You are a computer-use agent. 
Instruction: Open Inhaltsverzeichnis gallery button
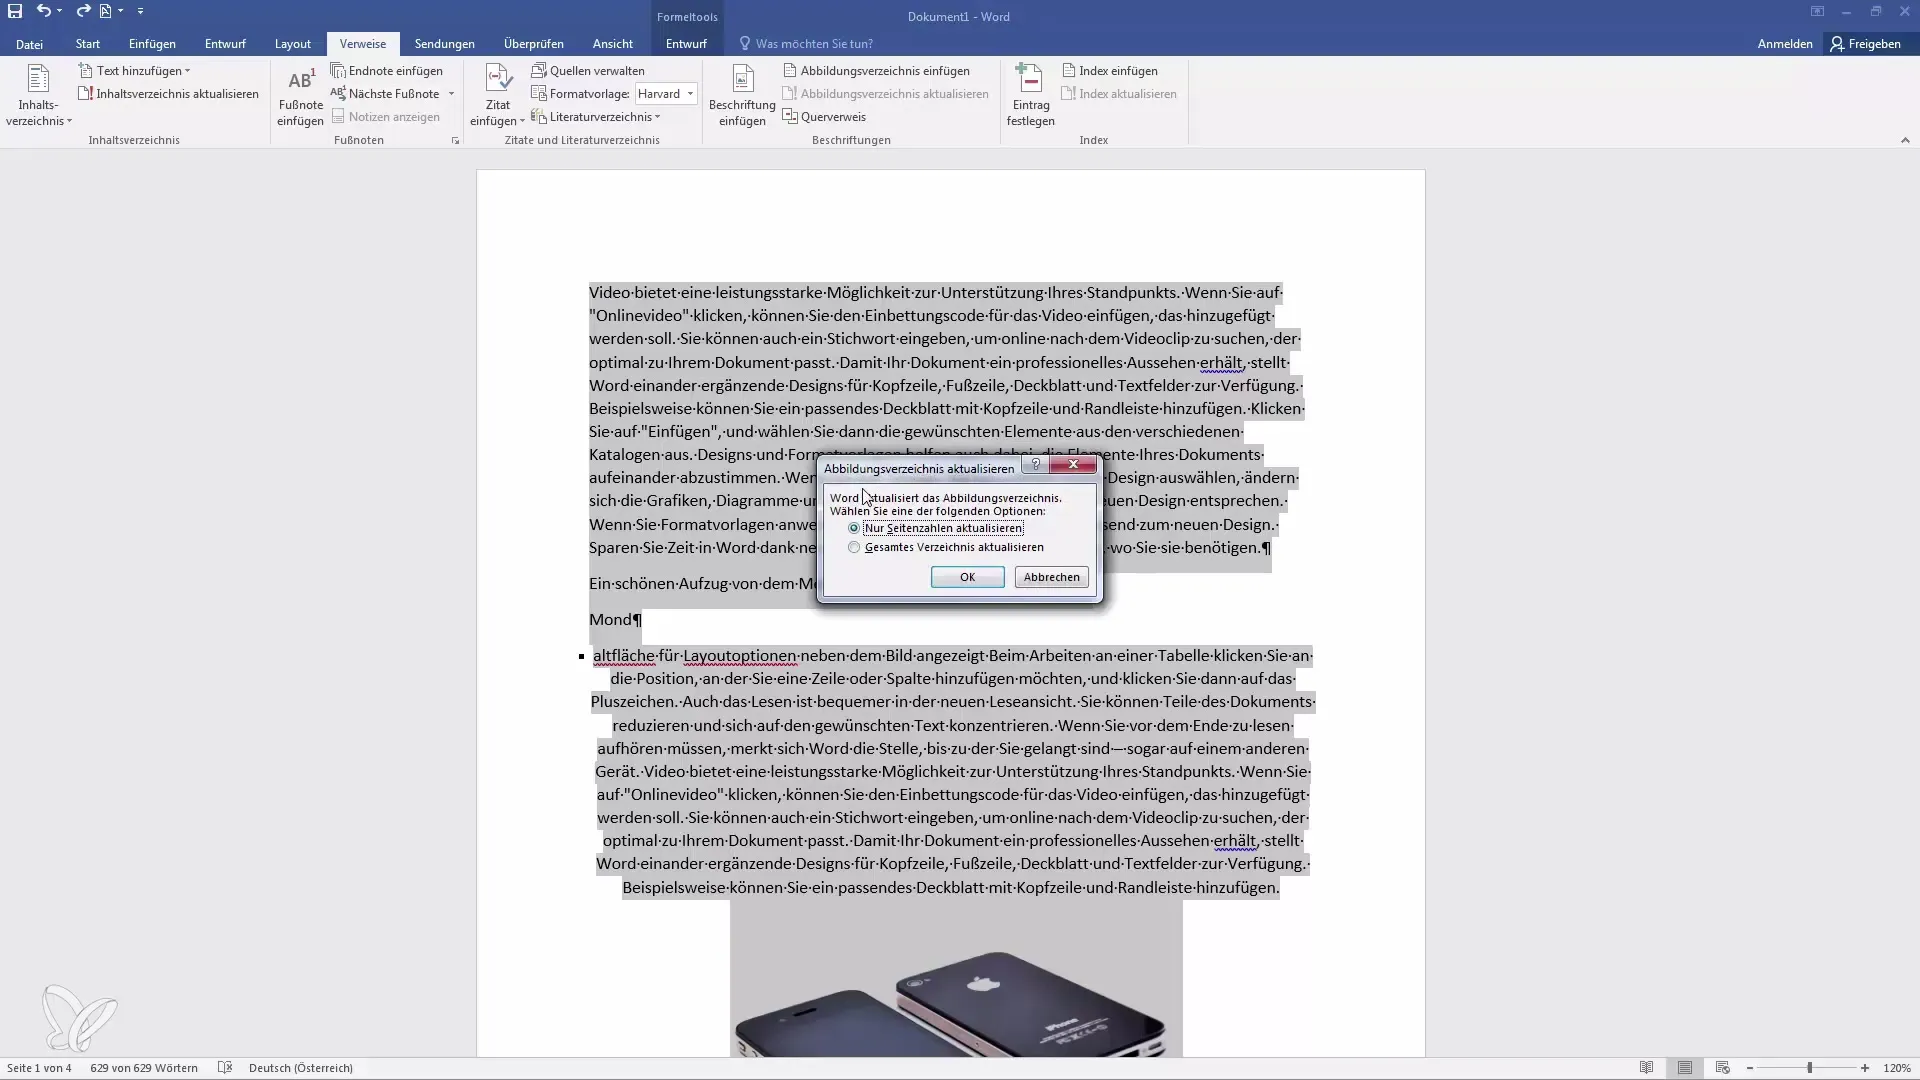38,96
